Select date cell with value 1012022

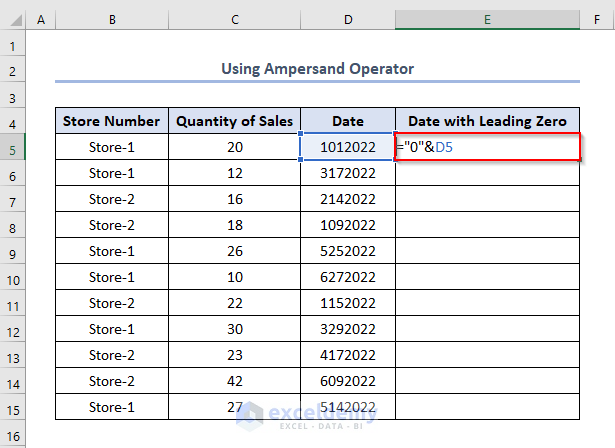pyautogui.click(x=348, y=147)
